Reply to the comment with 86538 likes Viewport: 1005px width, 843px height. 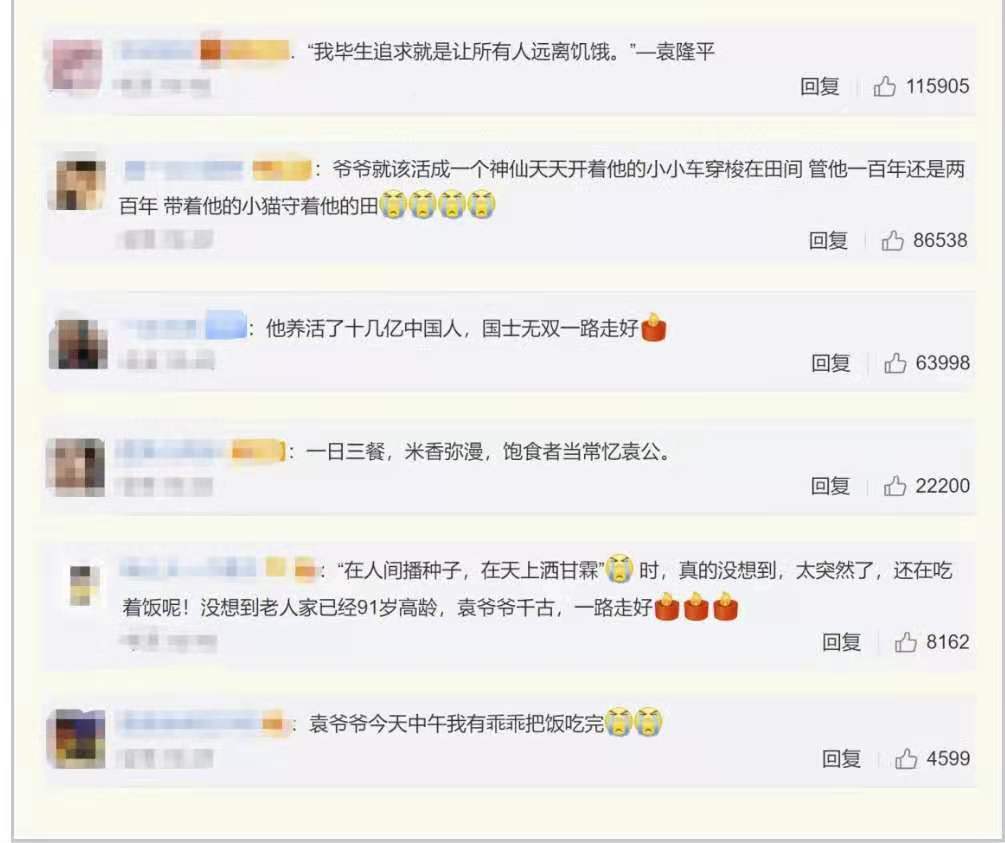click(x=828, y=240)
